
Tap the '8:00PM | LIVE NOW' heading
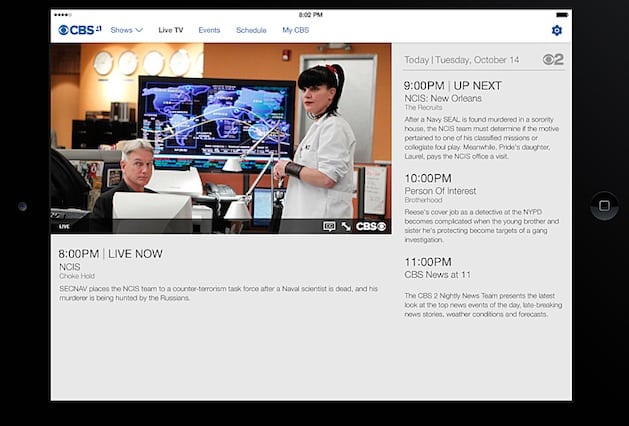coord(110,254)
